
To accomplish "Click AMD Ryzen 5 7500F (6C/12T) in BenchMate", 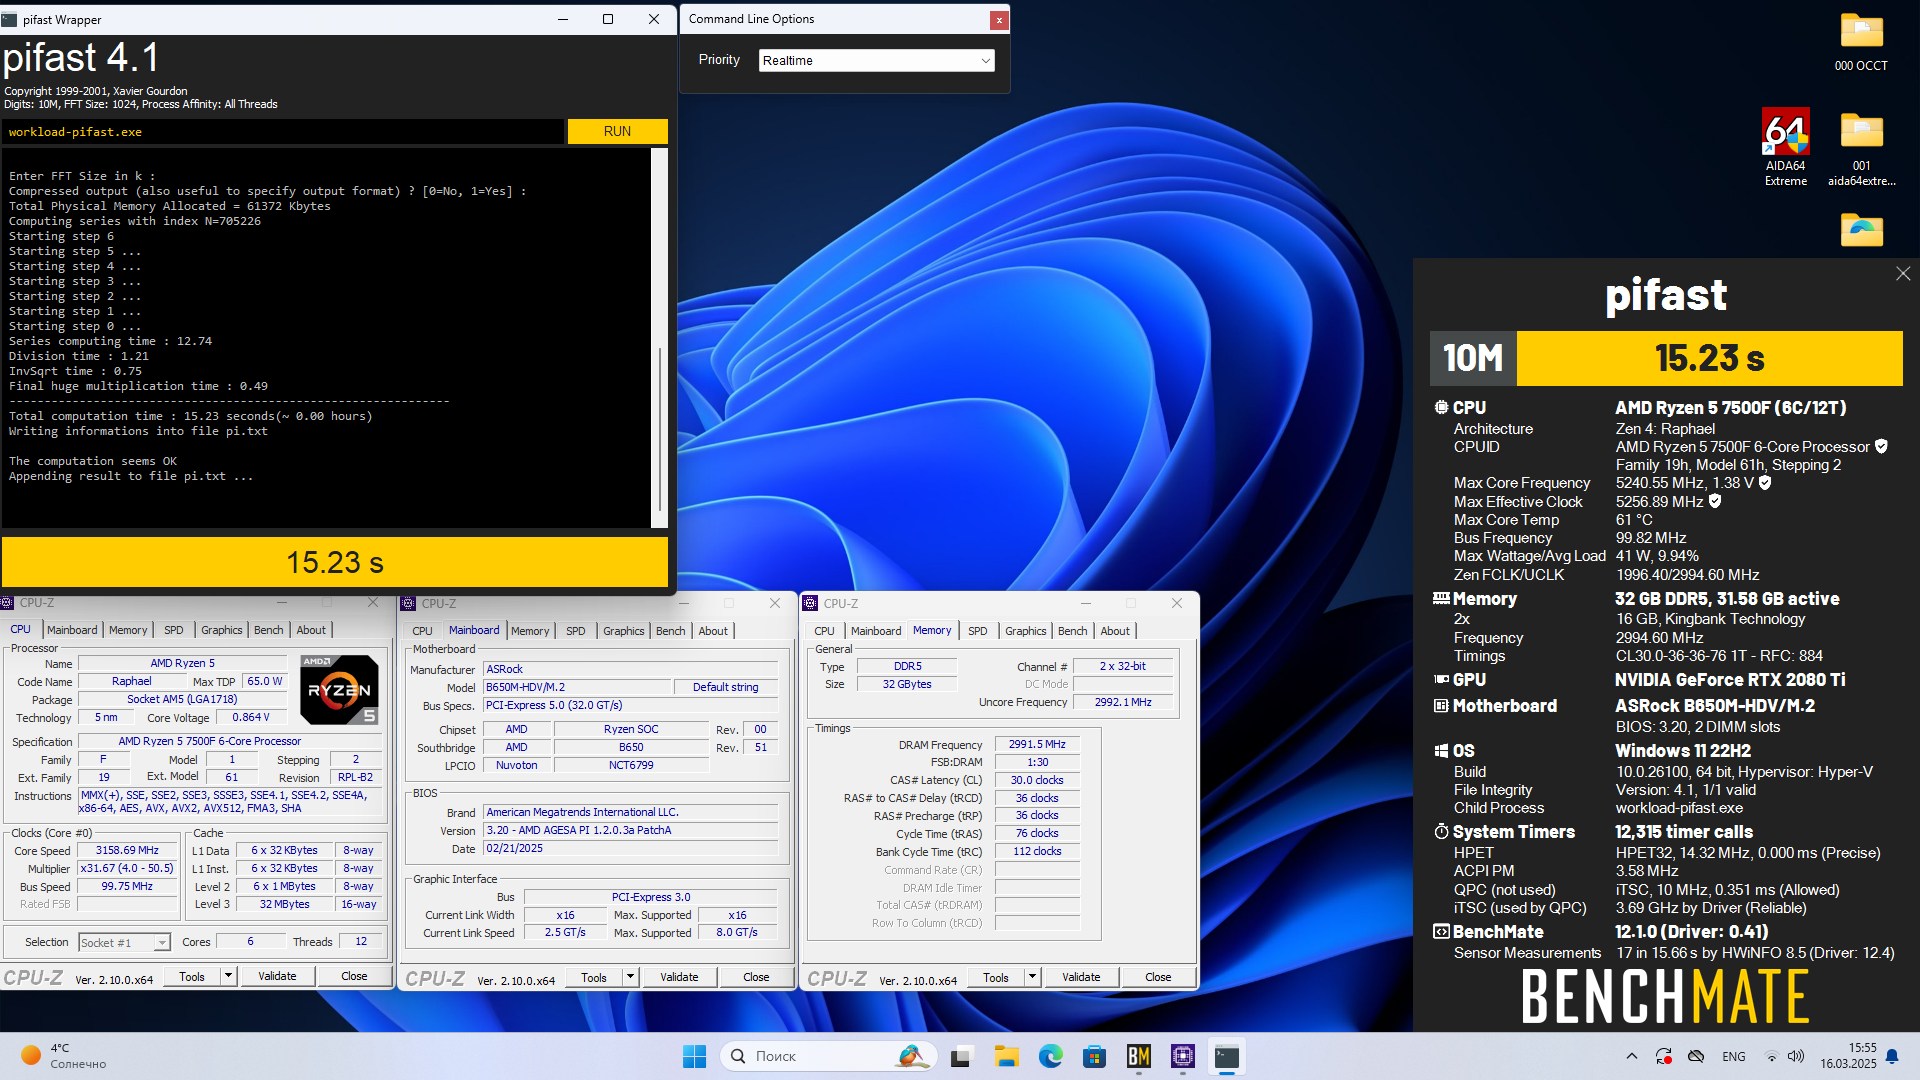I will click(1730, 408).
